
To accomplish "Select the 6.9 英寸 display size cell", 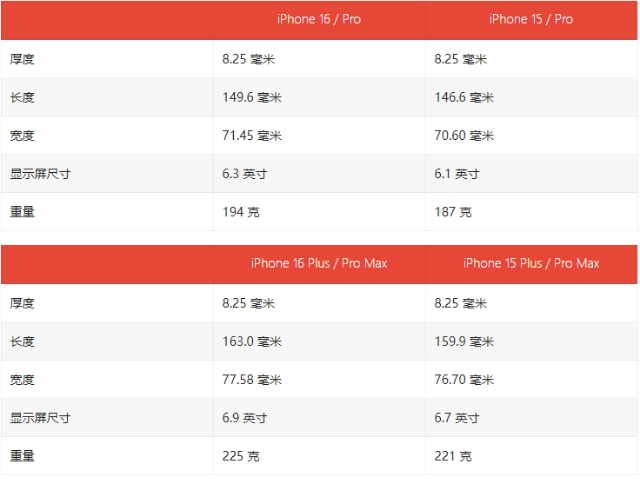I will [245, 417].
